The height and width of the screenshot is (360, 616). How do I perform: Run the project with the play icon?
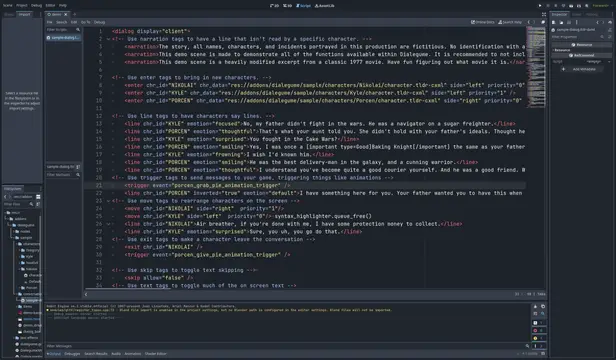point(540,6)
